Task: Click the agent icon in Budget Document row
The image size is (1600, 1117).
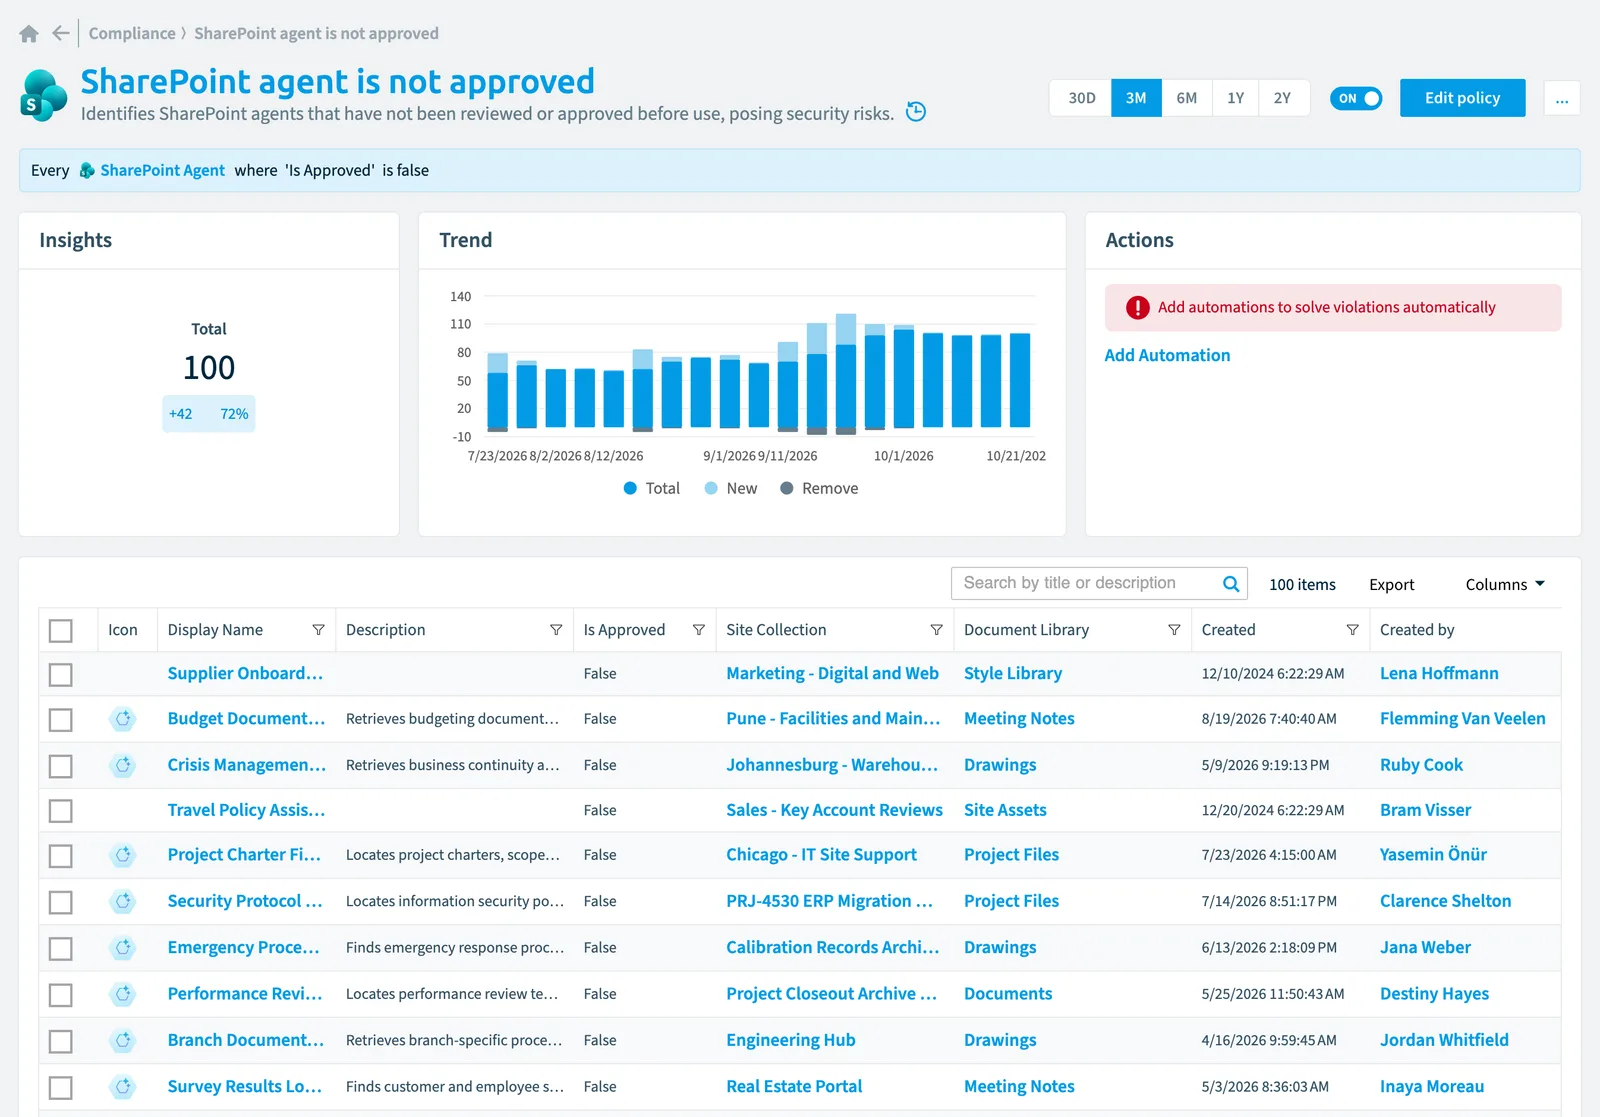Action: (123, 718)
